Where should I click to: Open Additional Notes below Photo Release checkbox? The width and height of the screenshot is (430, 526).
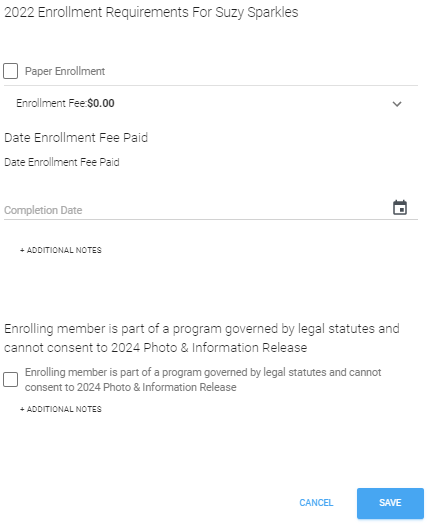click(61, 409)
